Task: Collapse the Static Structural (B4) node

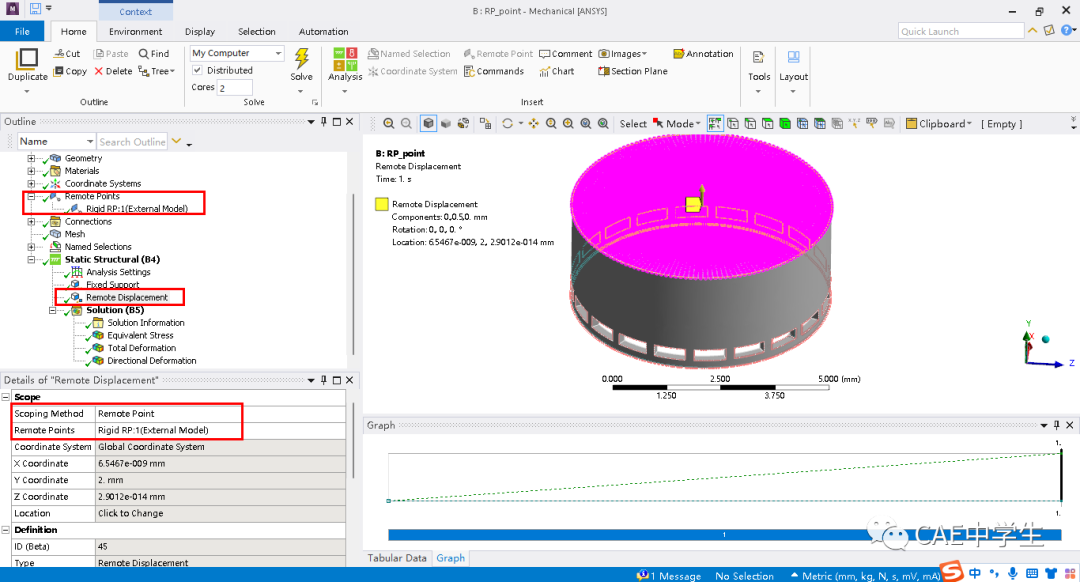Action: pos(31,260)
